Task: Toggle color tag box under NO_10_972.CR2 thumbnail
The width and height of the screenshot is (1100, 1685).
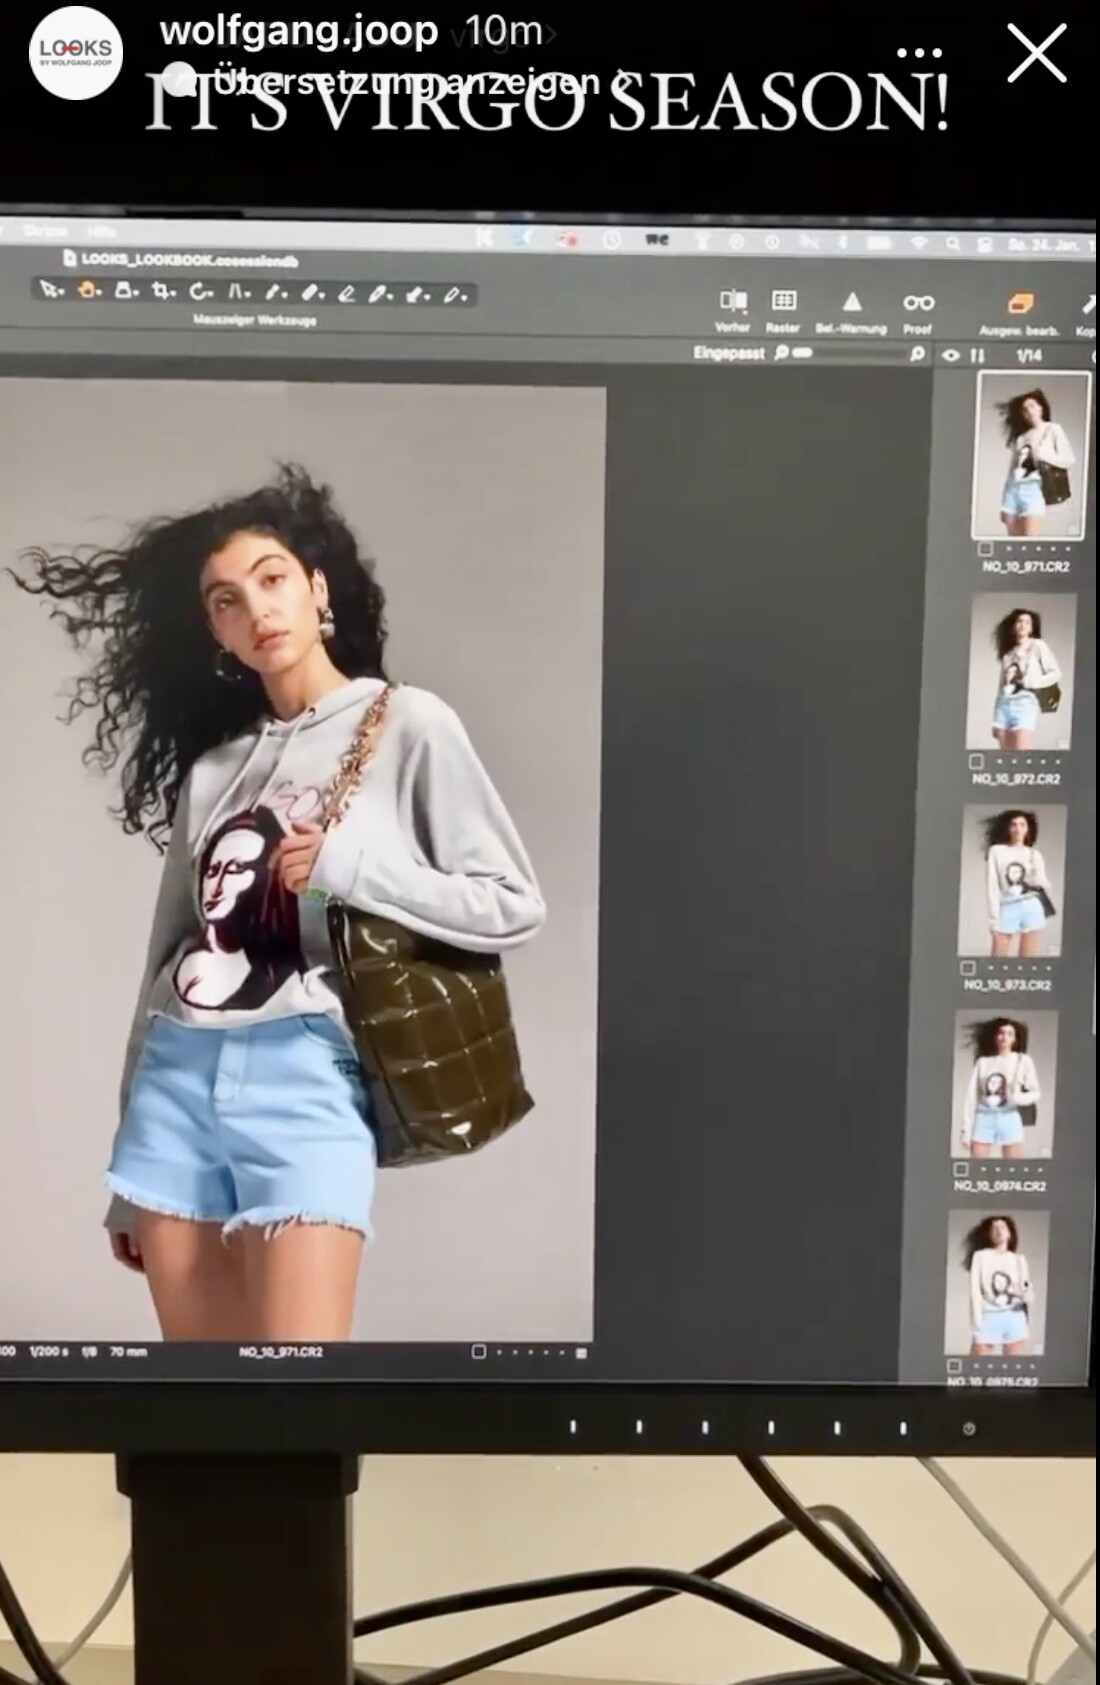Action: [977, 761]
